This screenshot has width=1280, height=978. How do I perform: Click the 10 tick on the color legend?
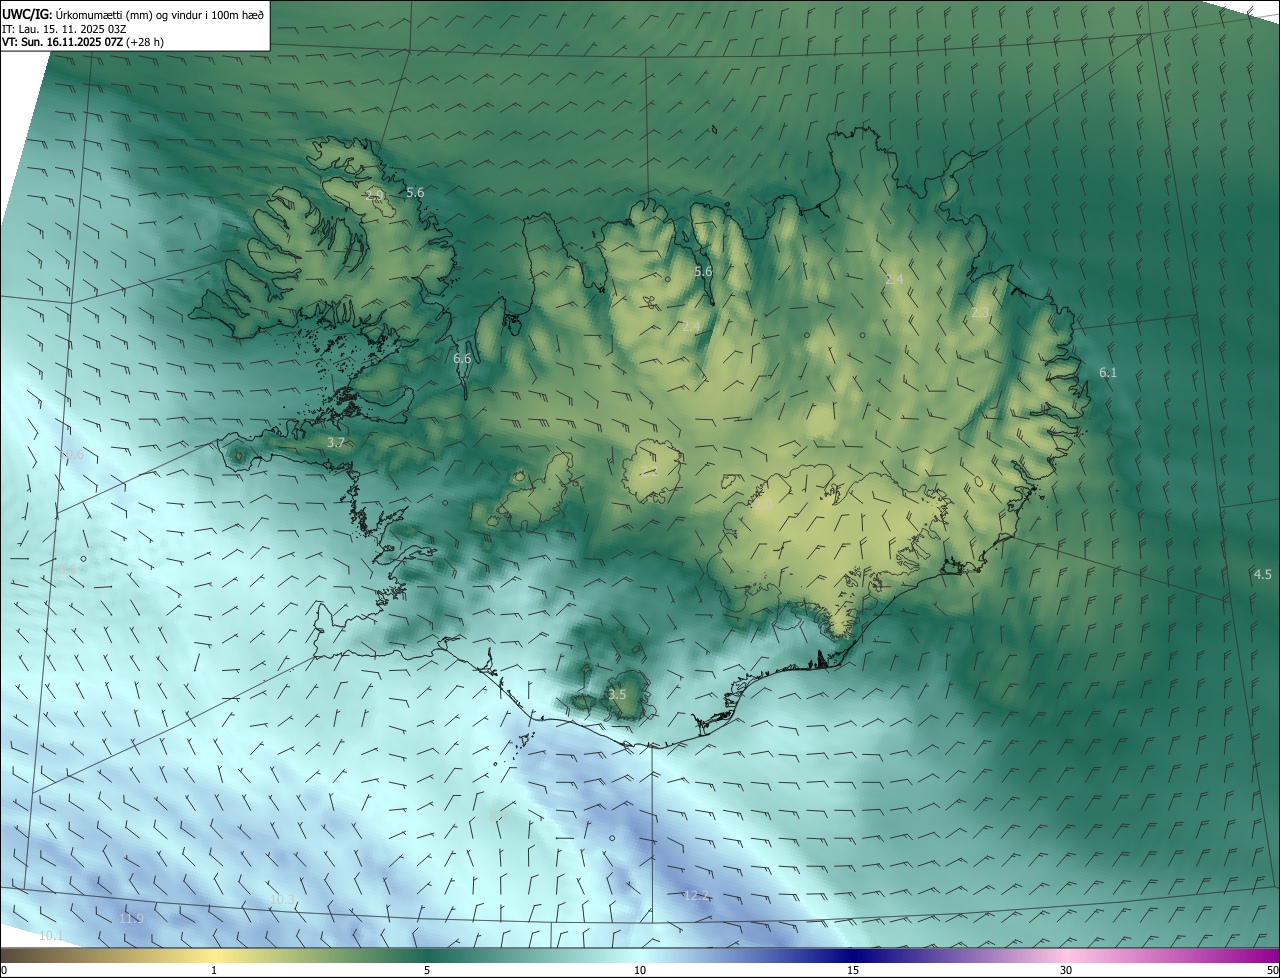click(x=640, y=970)
